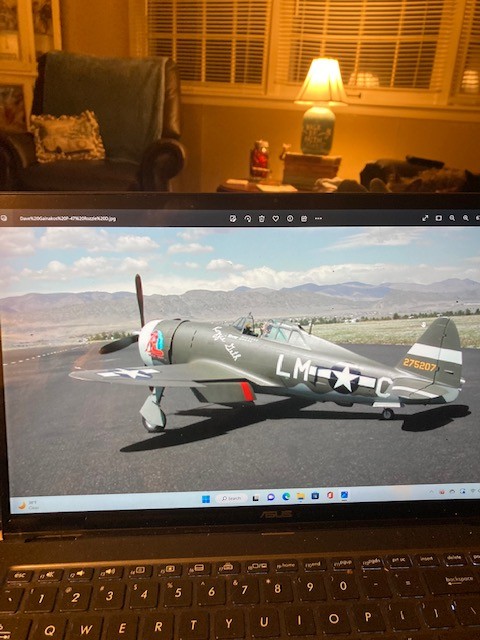This screenshot has width=480, height=640.
Task: Click the taskbar Search box
Action: [231, 498]
